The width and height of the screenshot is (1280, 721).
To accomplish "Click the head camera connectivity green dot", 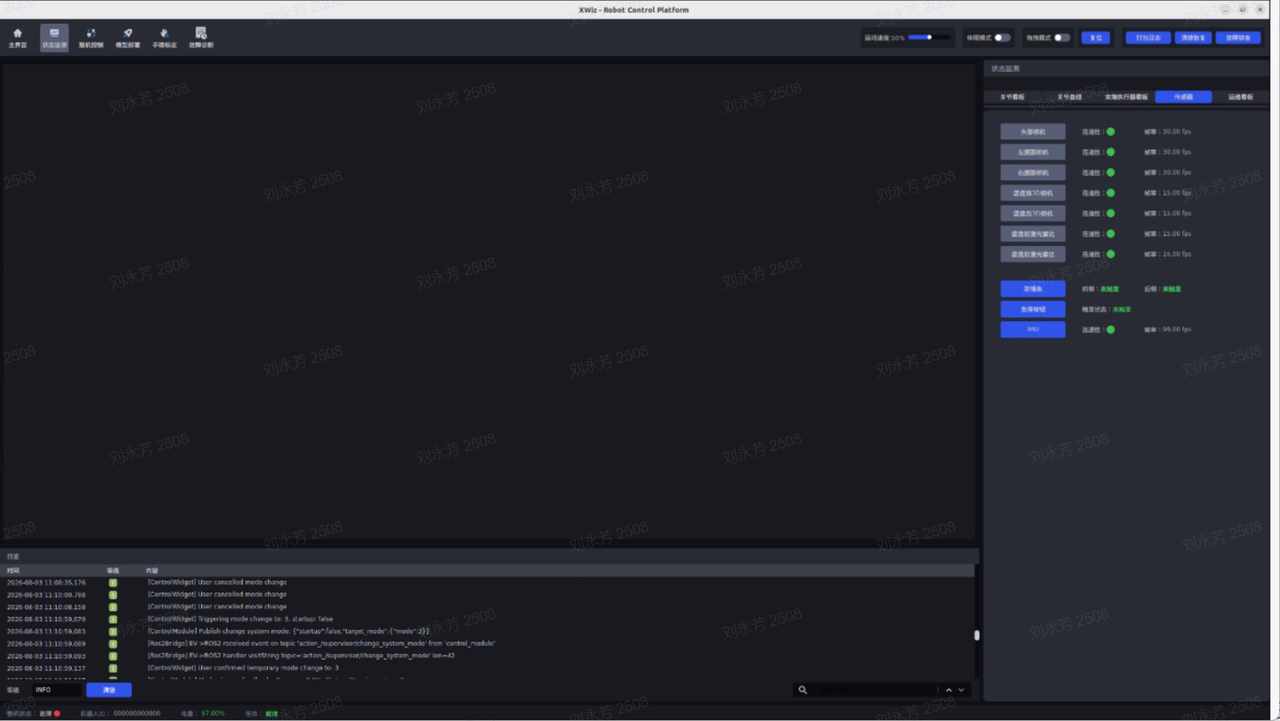I will point(1110,132).
